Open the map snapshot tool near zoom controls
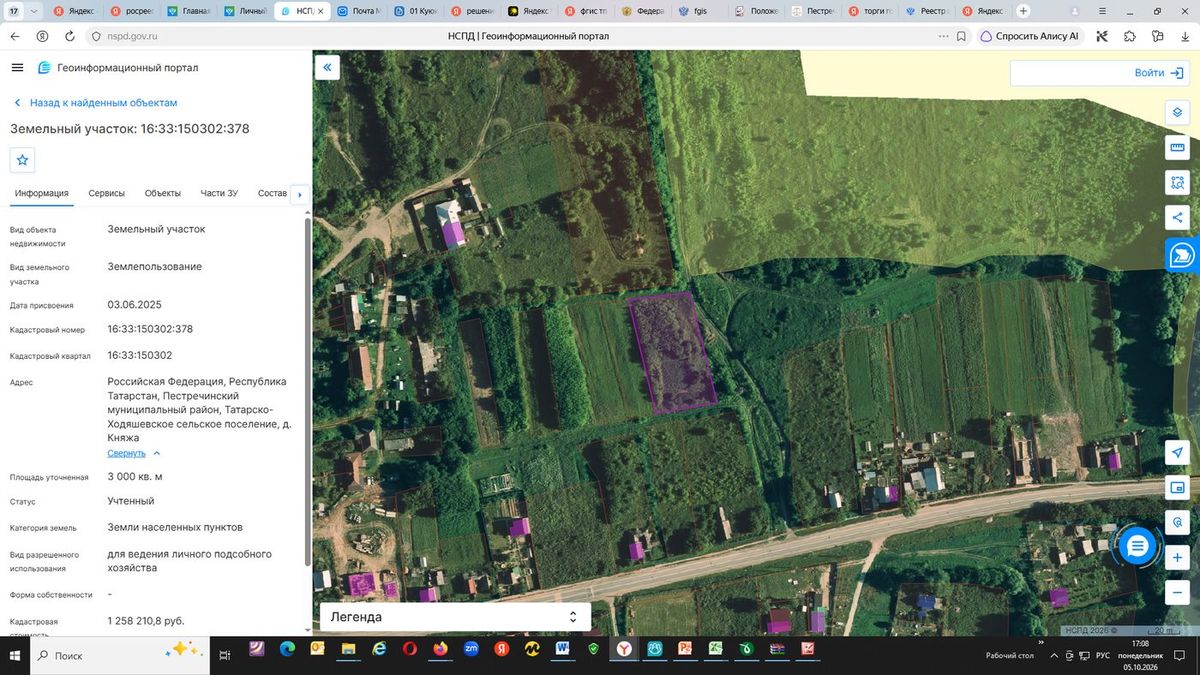The image size is (1200, 675). tap(1177, 488)
